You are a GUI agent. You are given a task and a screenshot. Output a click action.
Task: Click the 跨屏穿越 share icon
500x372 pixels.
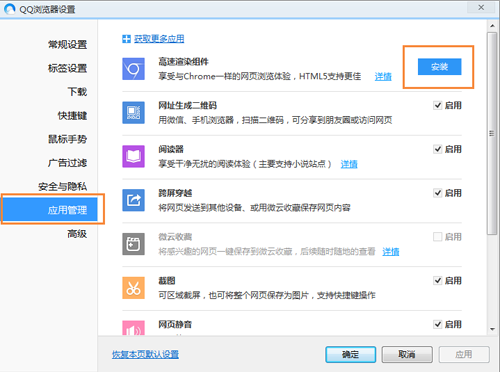tap(133, 200)
